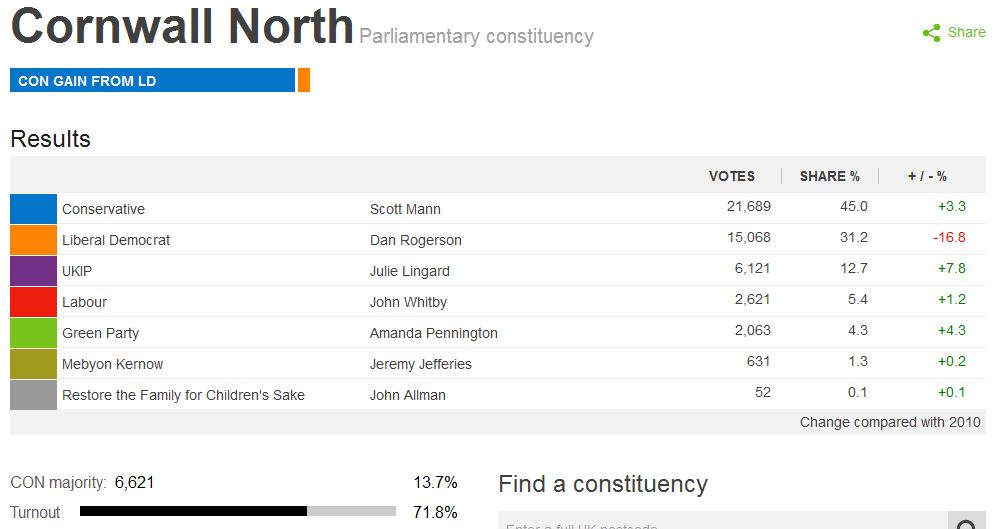This screenshot has width=998, height=529.
Task: Click the black Turnout progress bar
Action: point(193,511)
